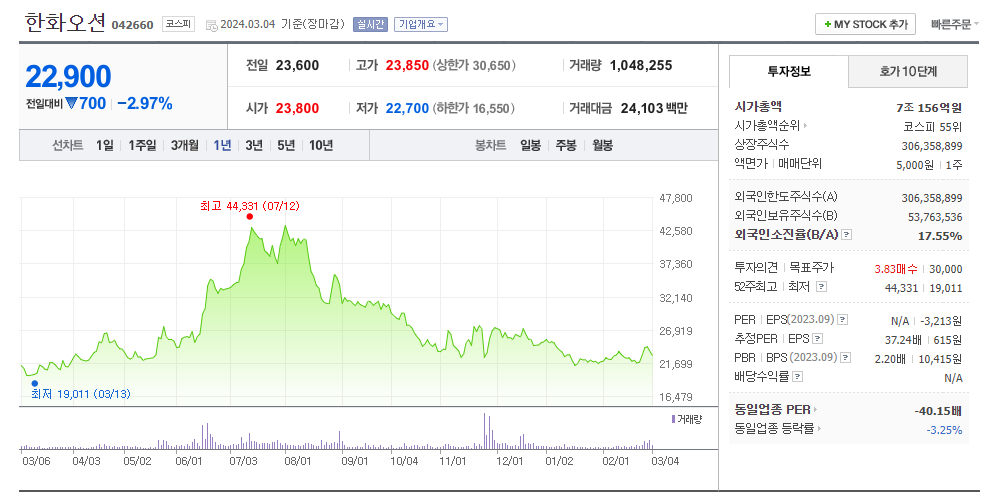Open help icon next to 52주최고 최저

[821, 287]
